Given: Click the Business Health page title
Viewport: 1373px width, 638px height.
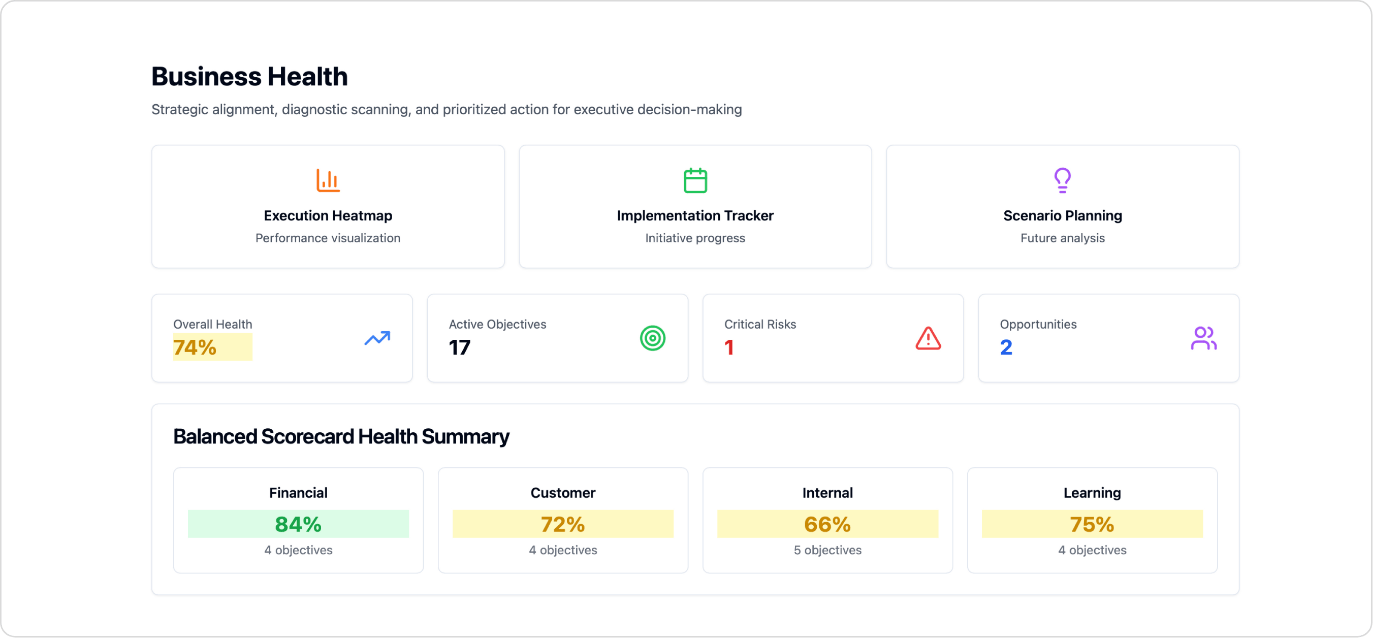Looking at the screenshot, I should coord(249,77).
